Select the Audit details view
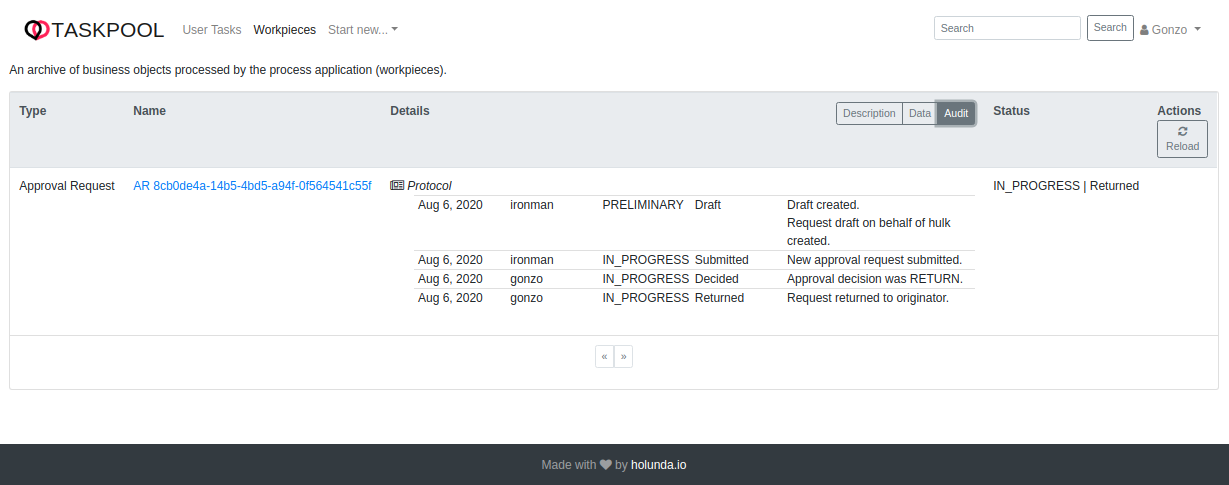The width and height of the screenshot is (1229, 485). (956, 113)
